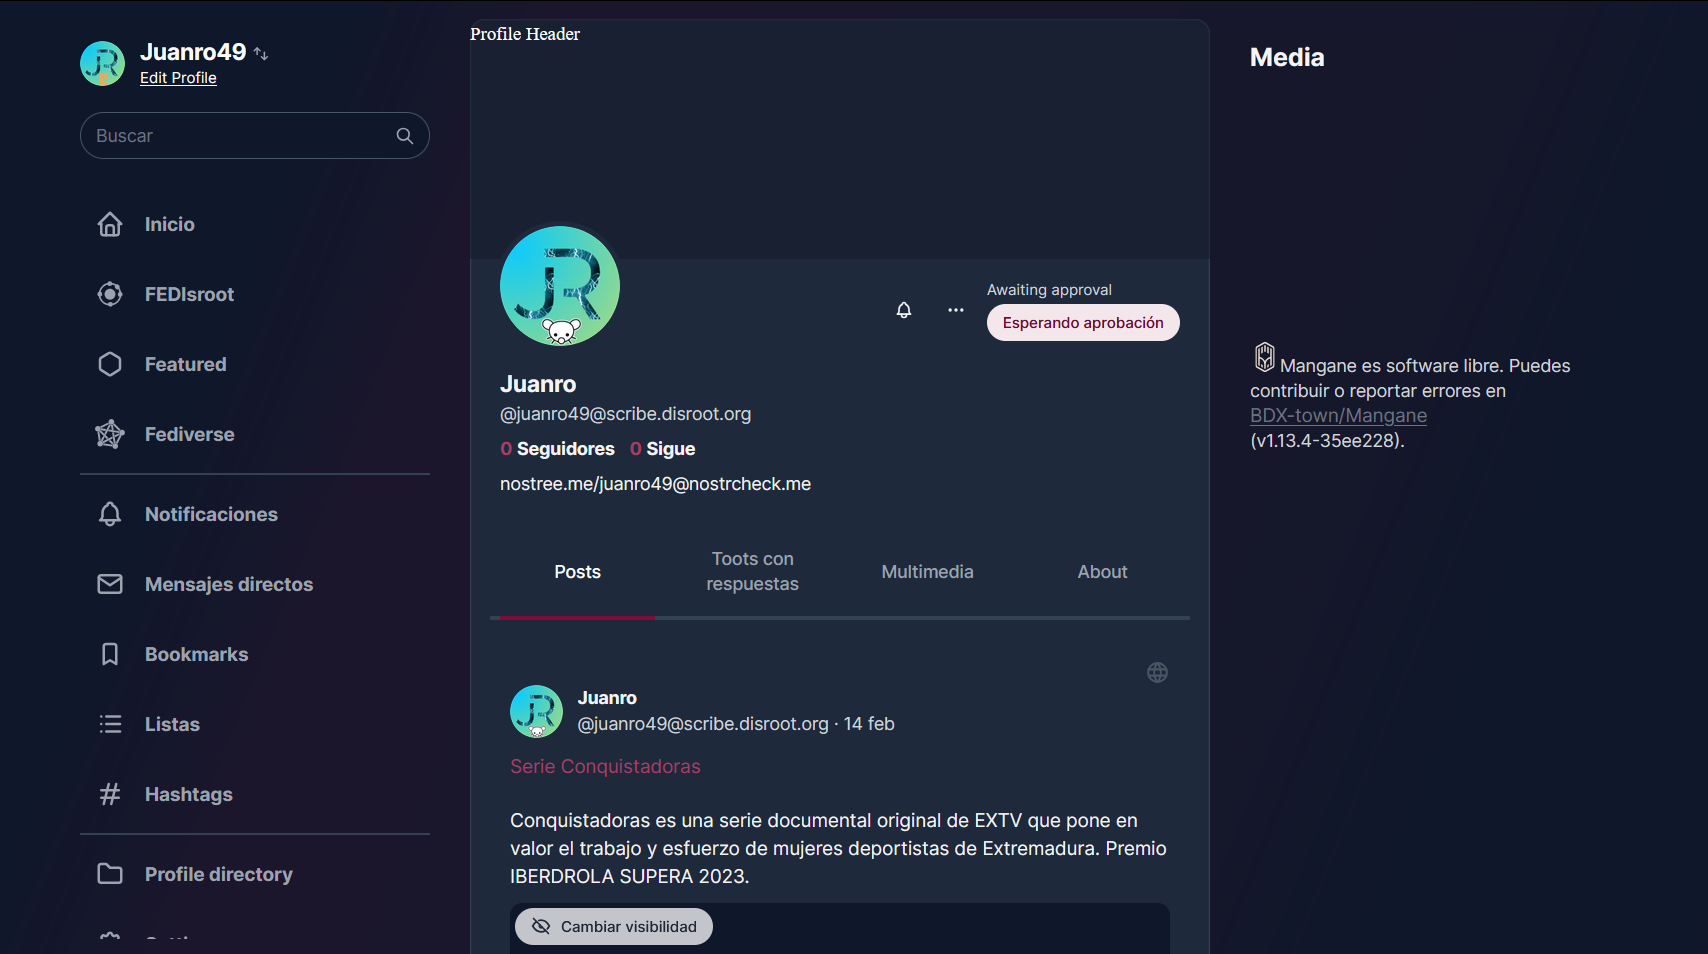Switch to the About tab
The width and height of the screenshot is (1708, 954).
[1102, 572]
